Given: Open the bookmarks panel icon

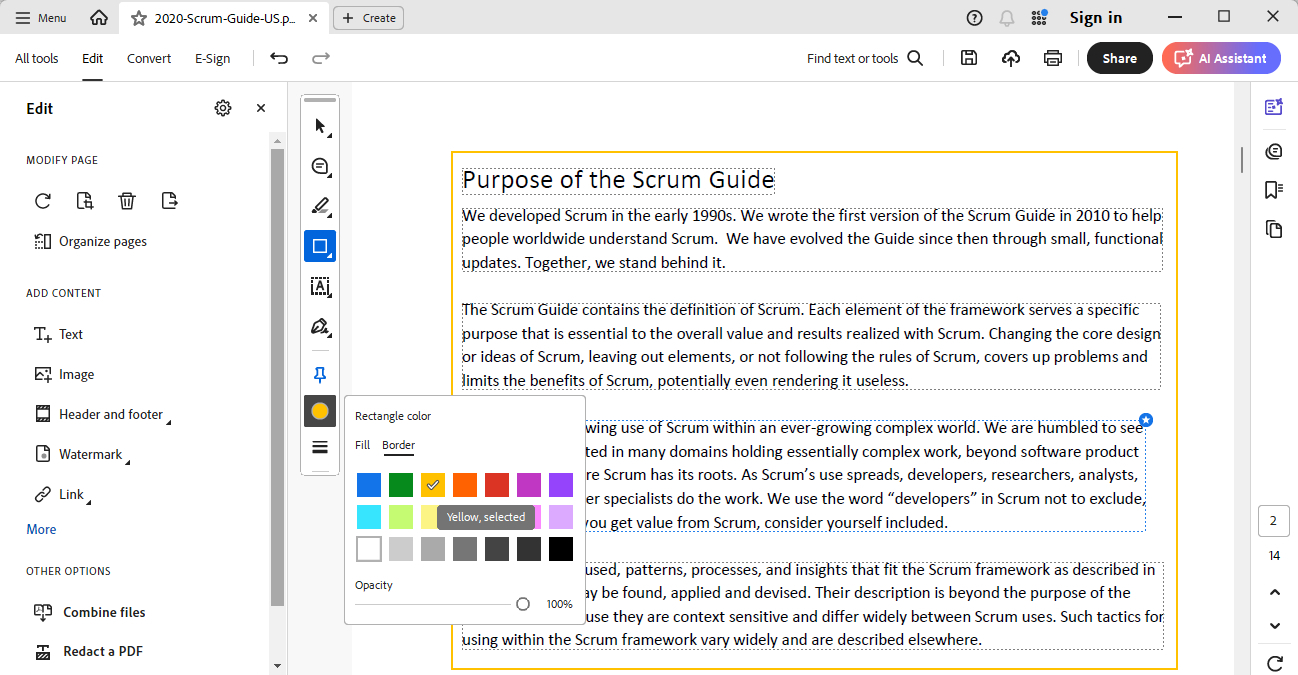Looking at the screenshot, I should click(1273, 189).
